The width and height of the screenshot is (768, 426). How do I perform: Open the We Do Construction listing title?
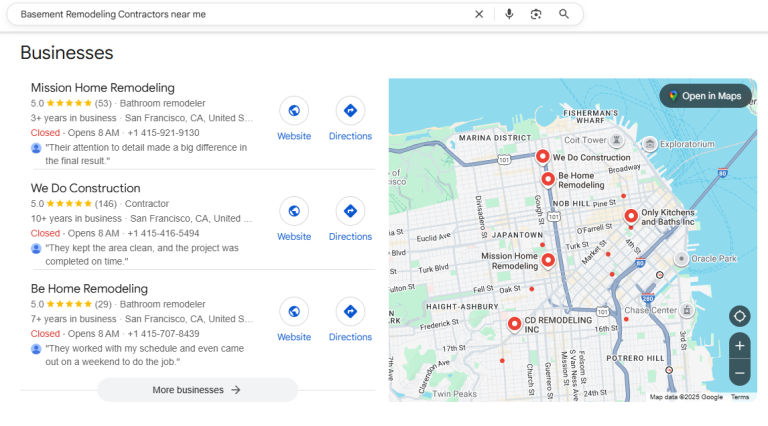(x=85, y=188)
